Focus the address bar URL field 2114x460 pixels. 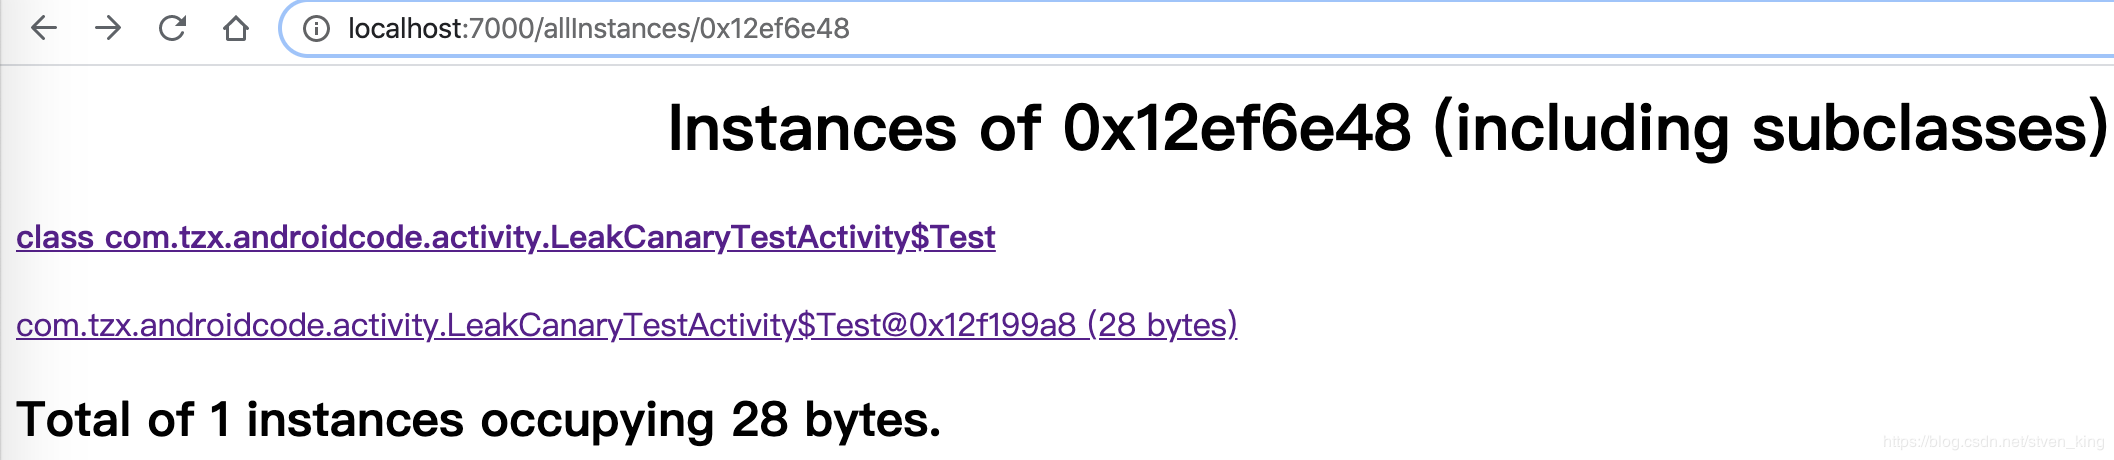tap(1200, 29)
